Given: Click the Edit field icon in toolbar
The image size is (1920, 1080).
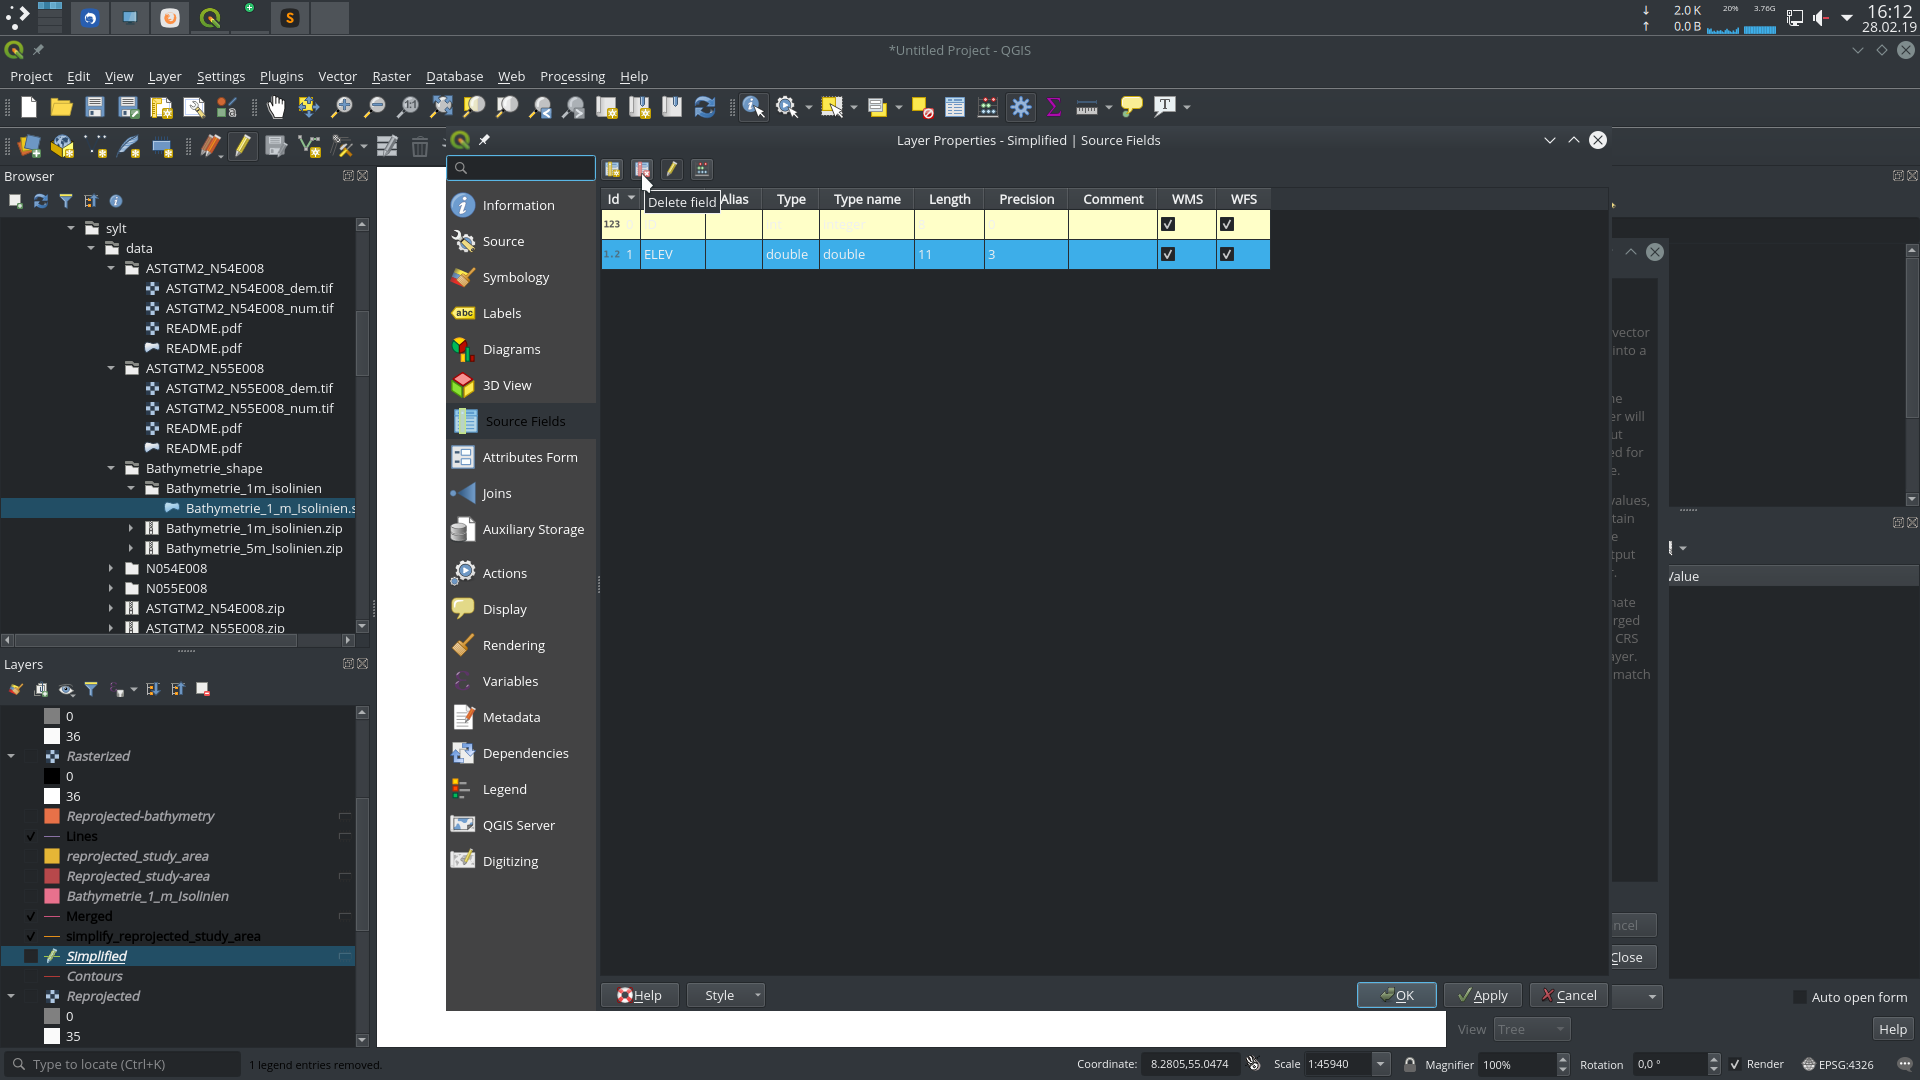Looking at the screenshot, I should tap(671, 169).
